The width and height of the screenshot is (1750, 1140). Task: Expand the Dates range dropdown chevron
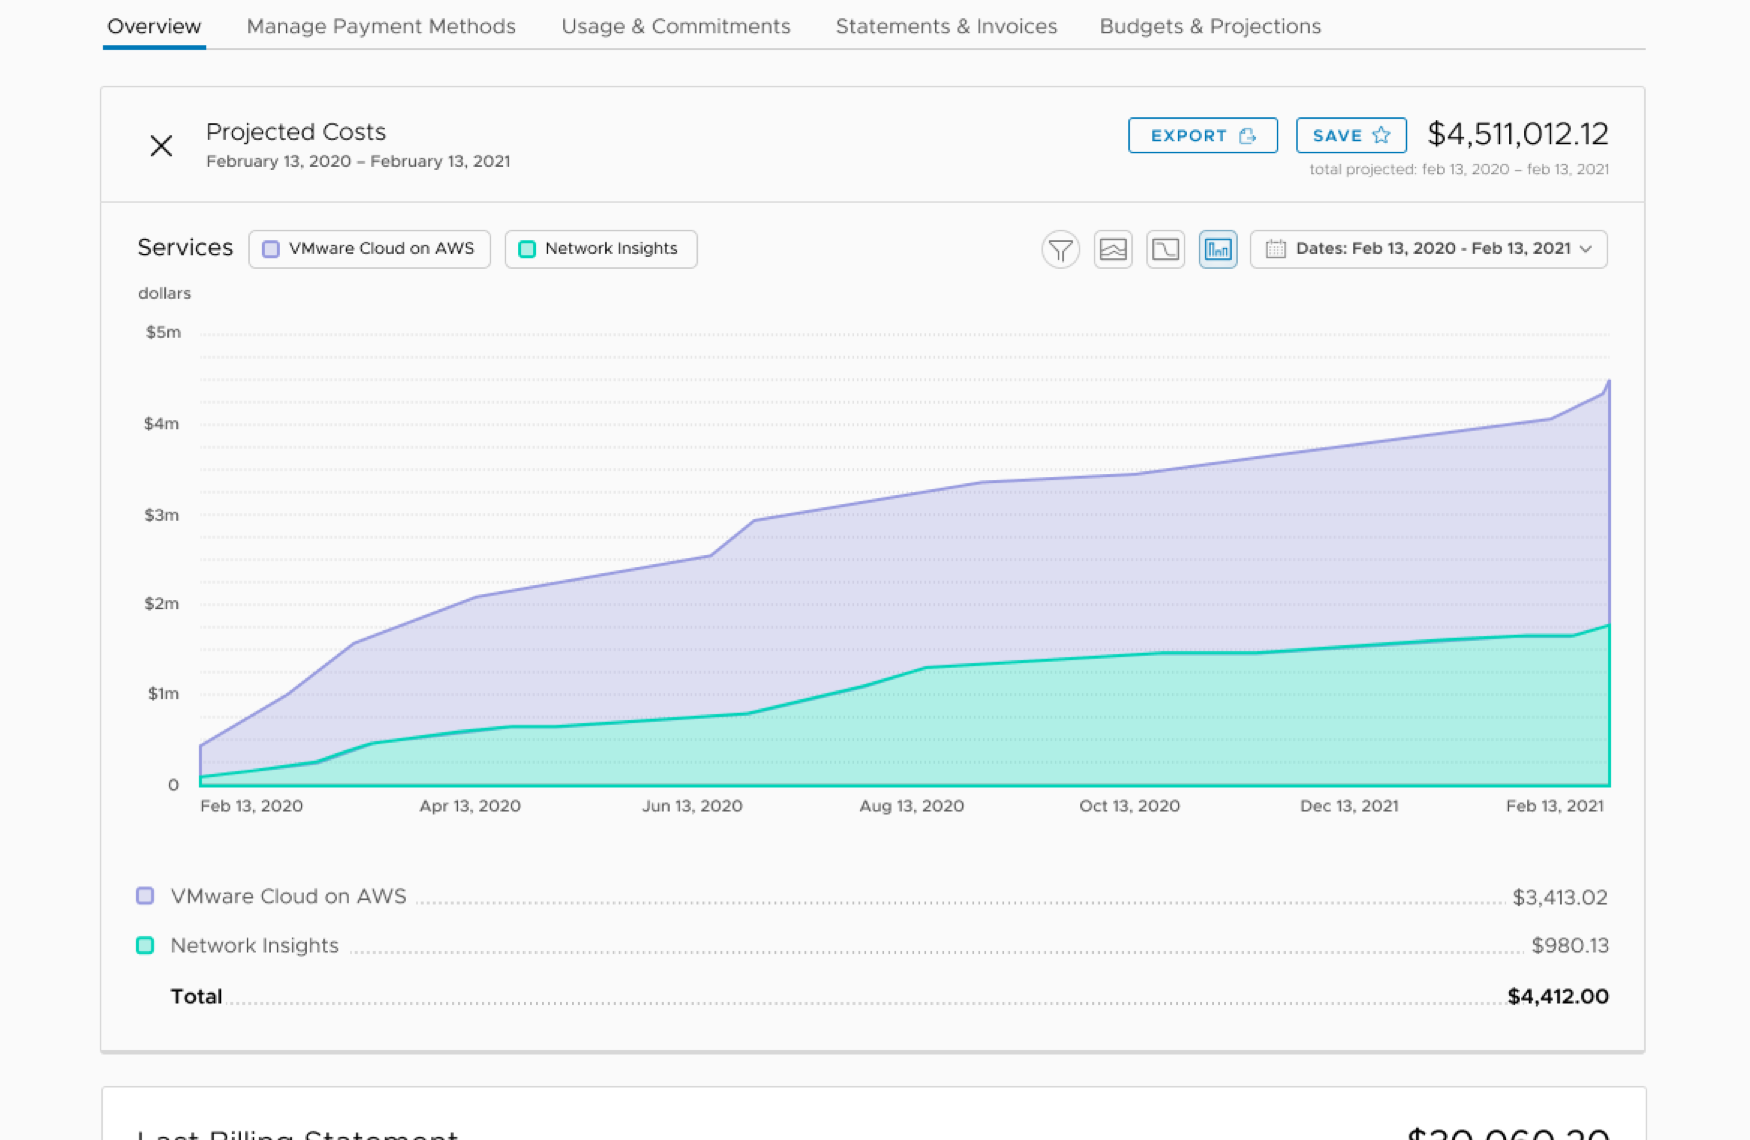1586,249
